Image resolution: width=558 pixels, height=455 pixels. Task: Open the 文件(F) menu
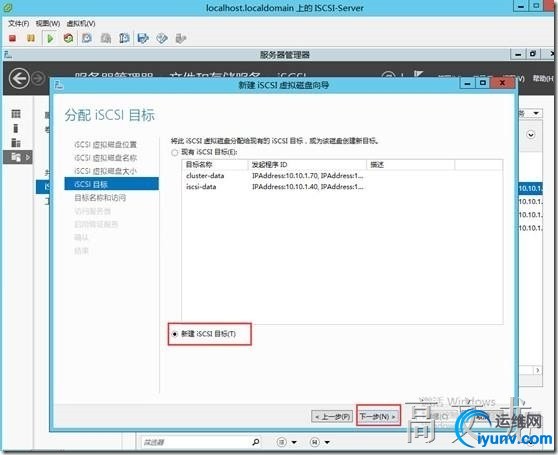tap(19, 23)
